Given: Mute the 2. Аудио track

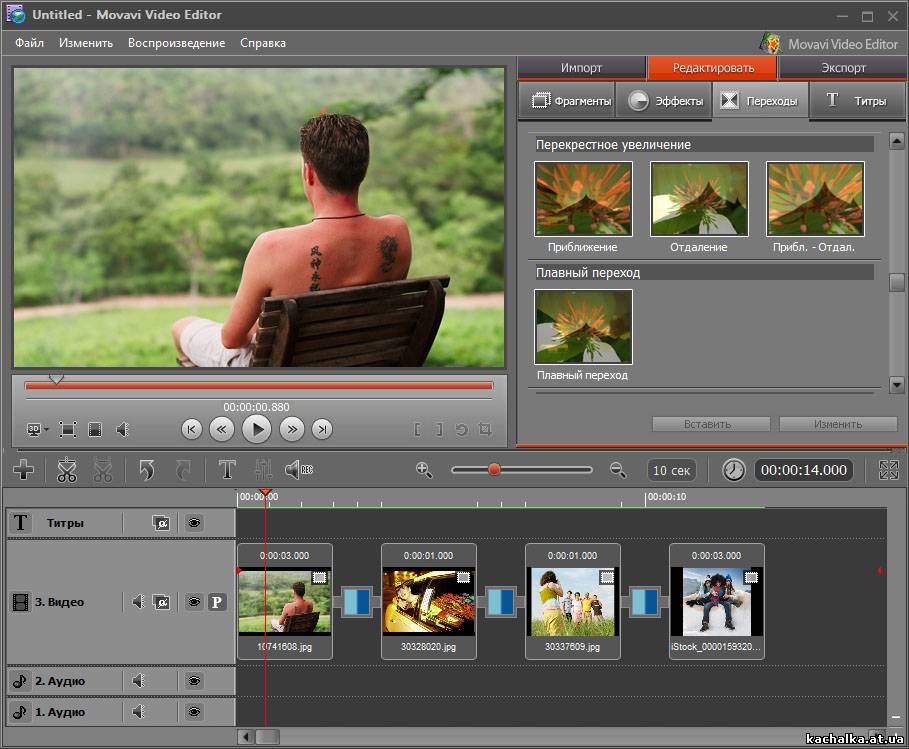Looking at the screenshot, I should coord(139,681).
